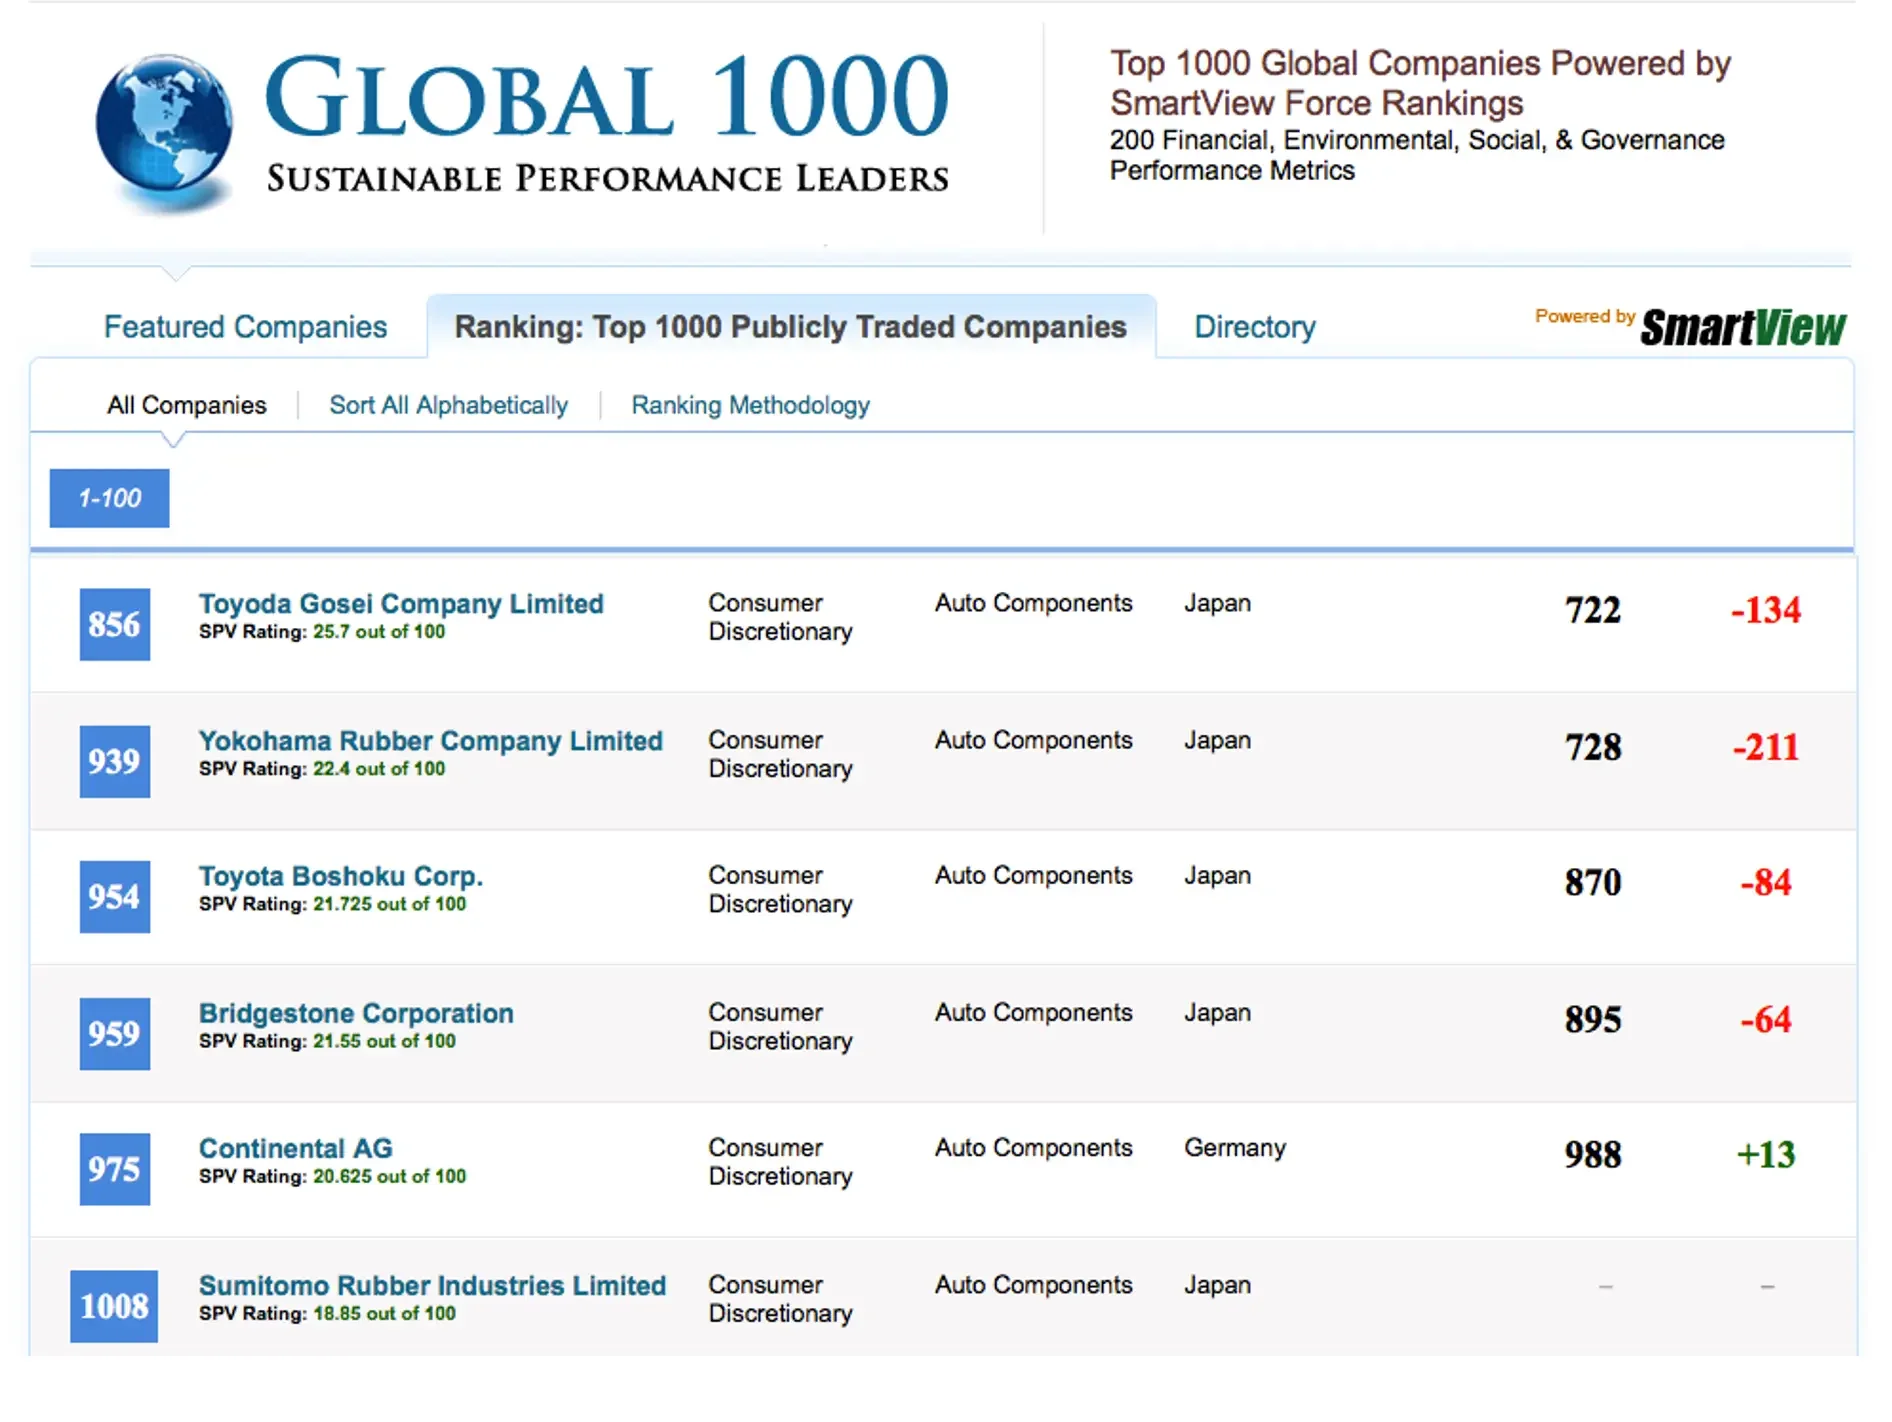
Task: Open Sumitomo Rubber Industries Limited link
Action: coord(432,1285)
